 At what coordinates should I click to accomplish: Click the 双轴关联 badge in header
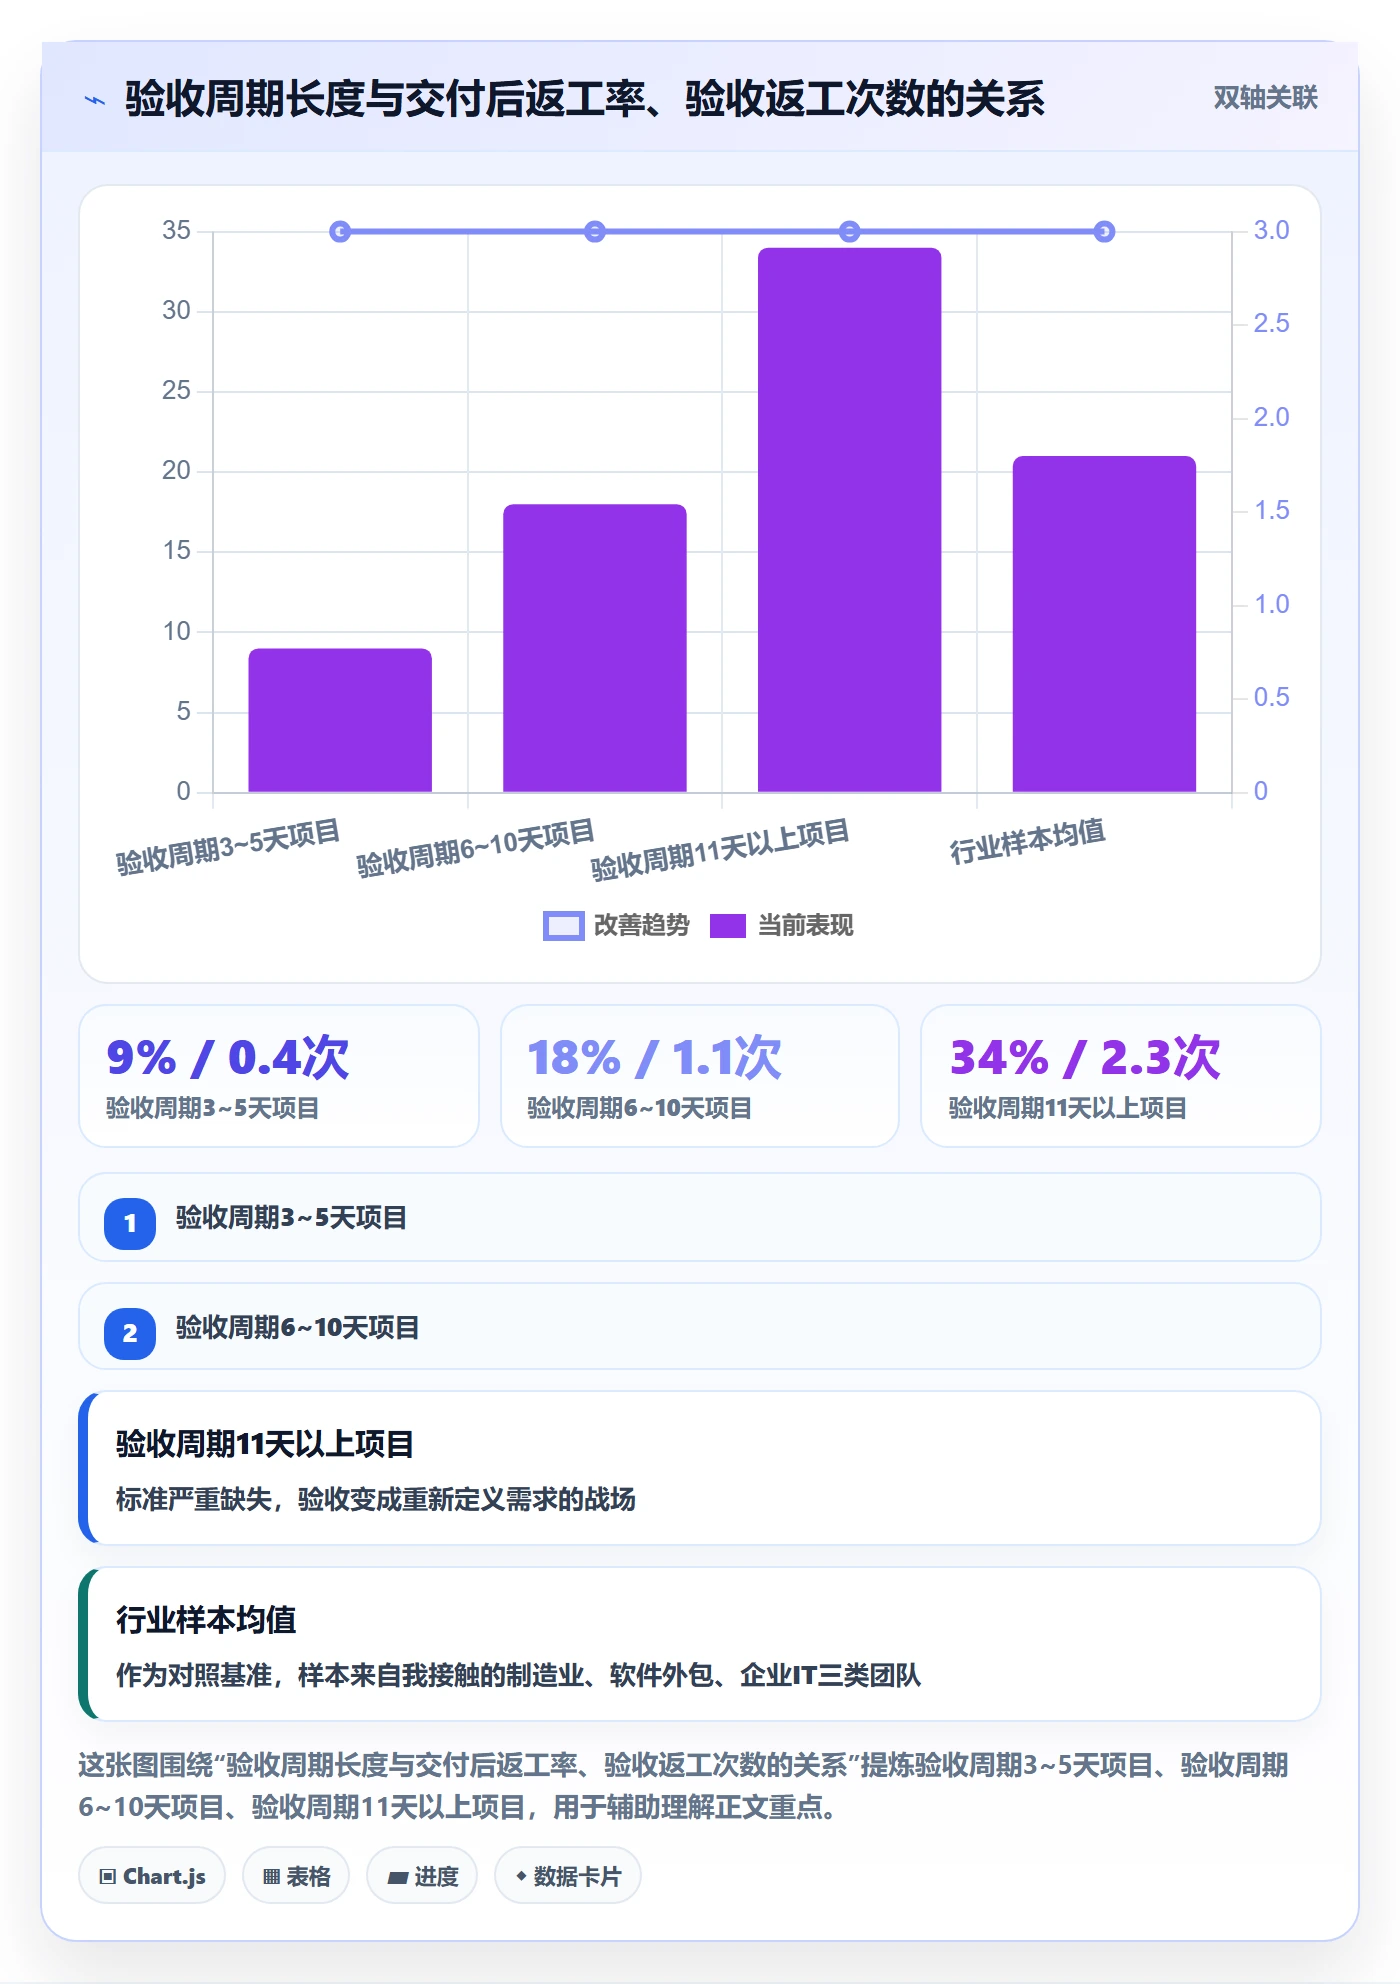[x=1265, y=98]
